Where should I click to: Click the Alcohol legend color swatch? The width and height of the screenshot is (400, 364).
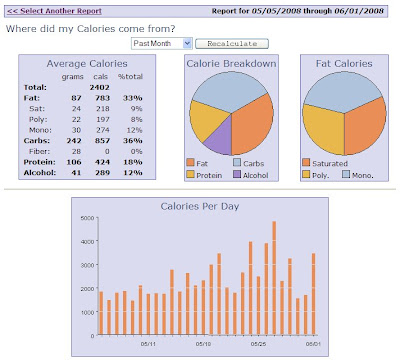coord(237,174)
